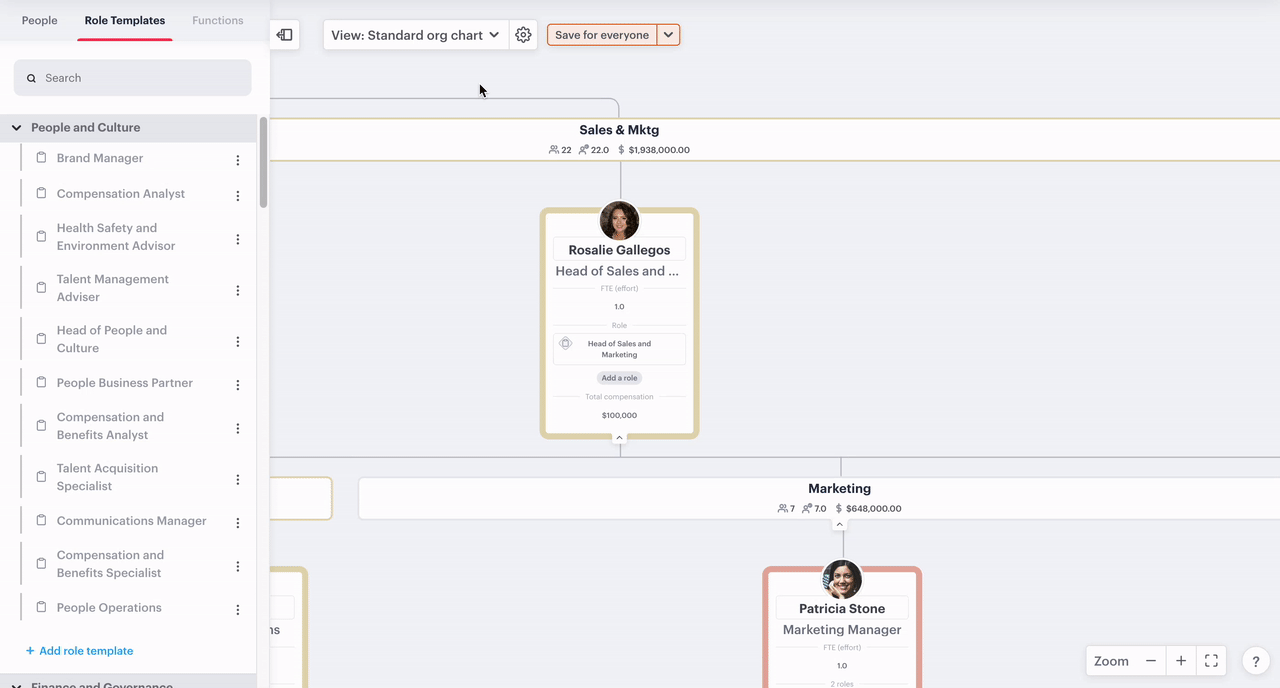This screenshot has height=688, width=1280.
Task: Click the role template Search field
Action: tap(133, 78)
